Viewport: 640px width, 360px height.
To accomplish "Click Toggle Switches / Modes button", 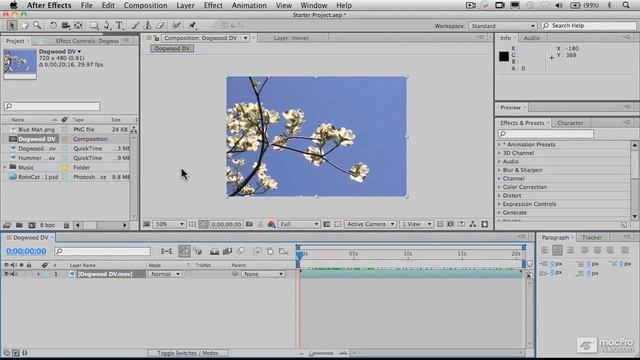I will (188, 353).
